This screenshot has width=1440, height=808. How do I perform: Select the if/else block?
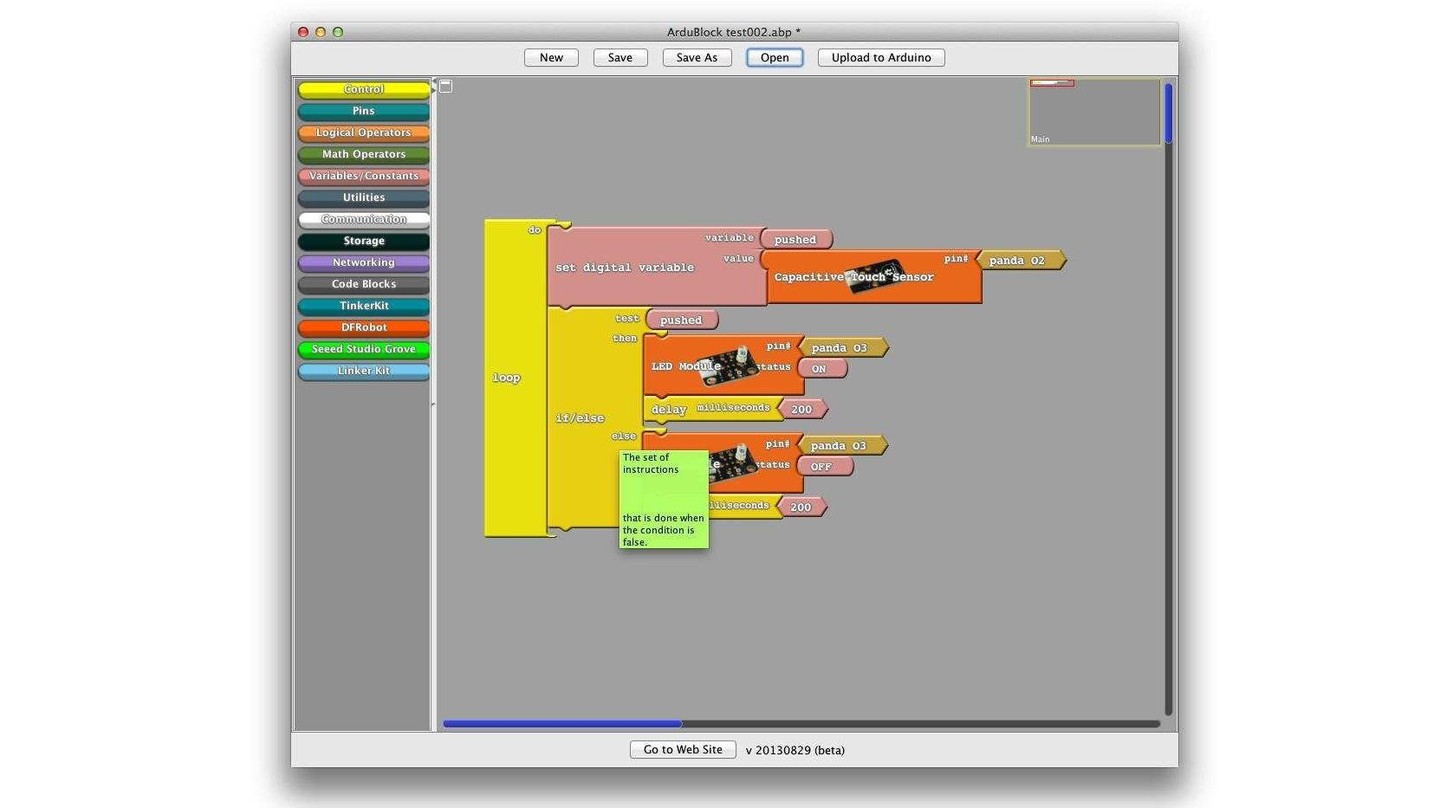click(580, 418)
